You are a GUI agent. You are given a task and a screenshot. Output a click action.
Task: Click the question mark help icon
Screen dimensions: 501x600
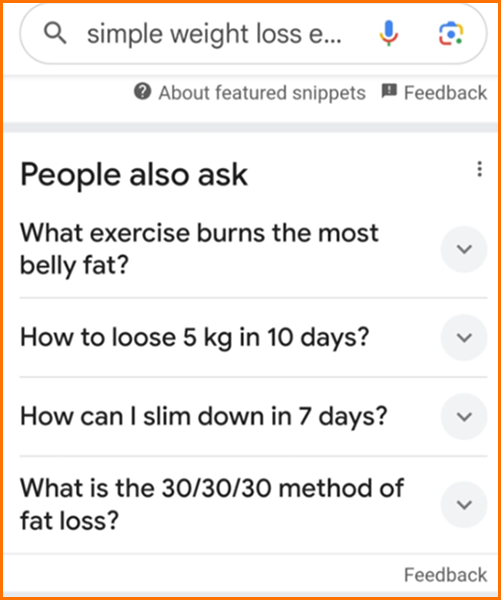[x=142, y=92]
